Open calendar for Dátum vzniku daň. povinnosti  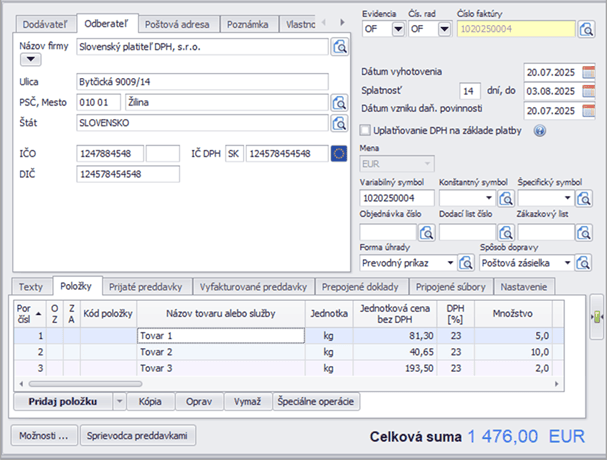pyautogui.click(x=589, y=109)
